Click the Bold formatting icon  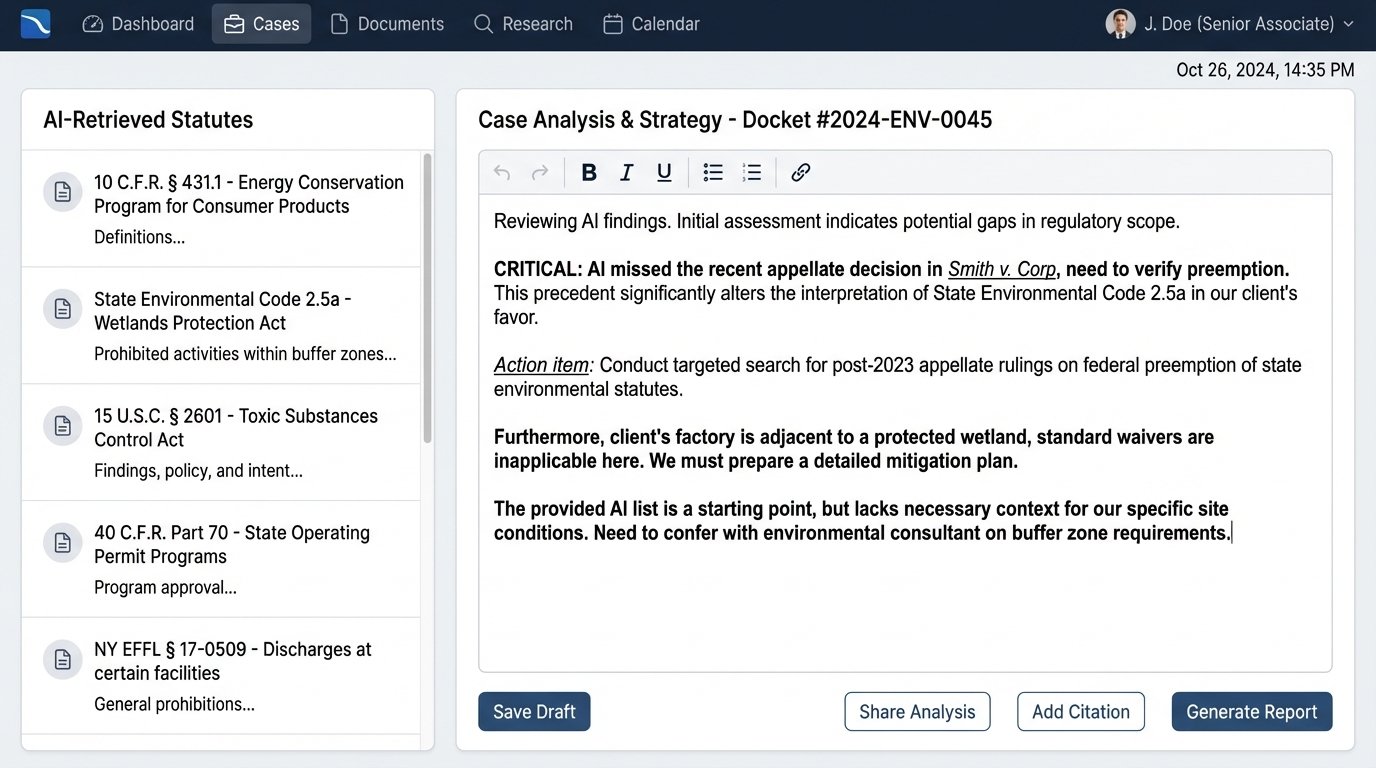pos(589,173)
